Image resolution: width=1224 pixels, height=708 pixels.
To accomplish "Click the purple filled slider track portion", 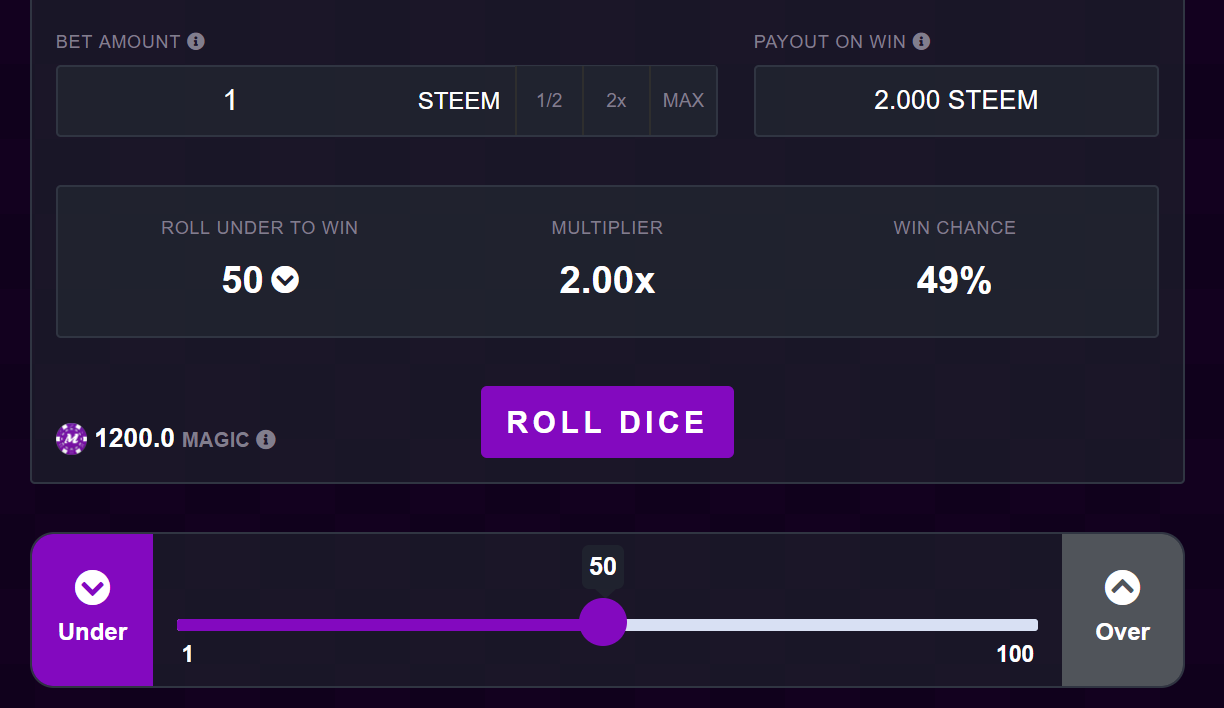I will tap(378, 625).
